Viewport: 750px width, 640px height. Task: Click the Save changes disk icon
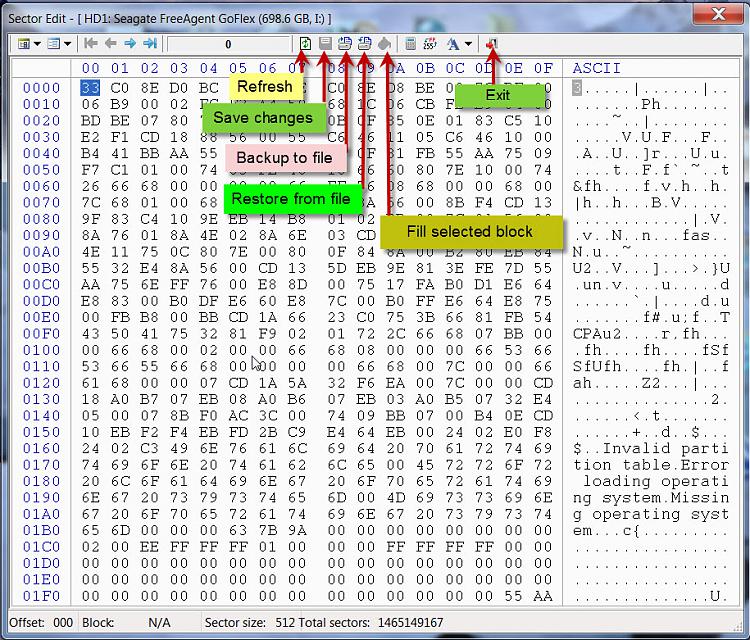(x=325, y=44)
